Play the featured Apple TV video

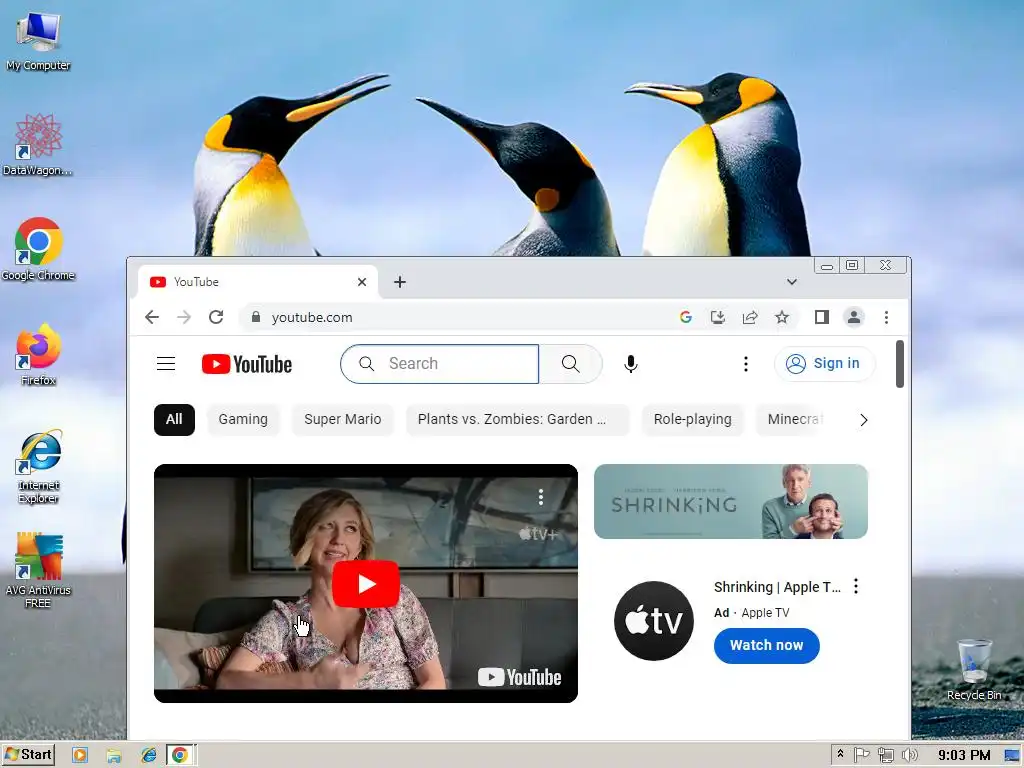coord(366,584)
